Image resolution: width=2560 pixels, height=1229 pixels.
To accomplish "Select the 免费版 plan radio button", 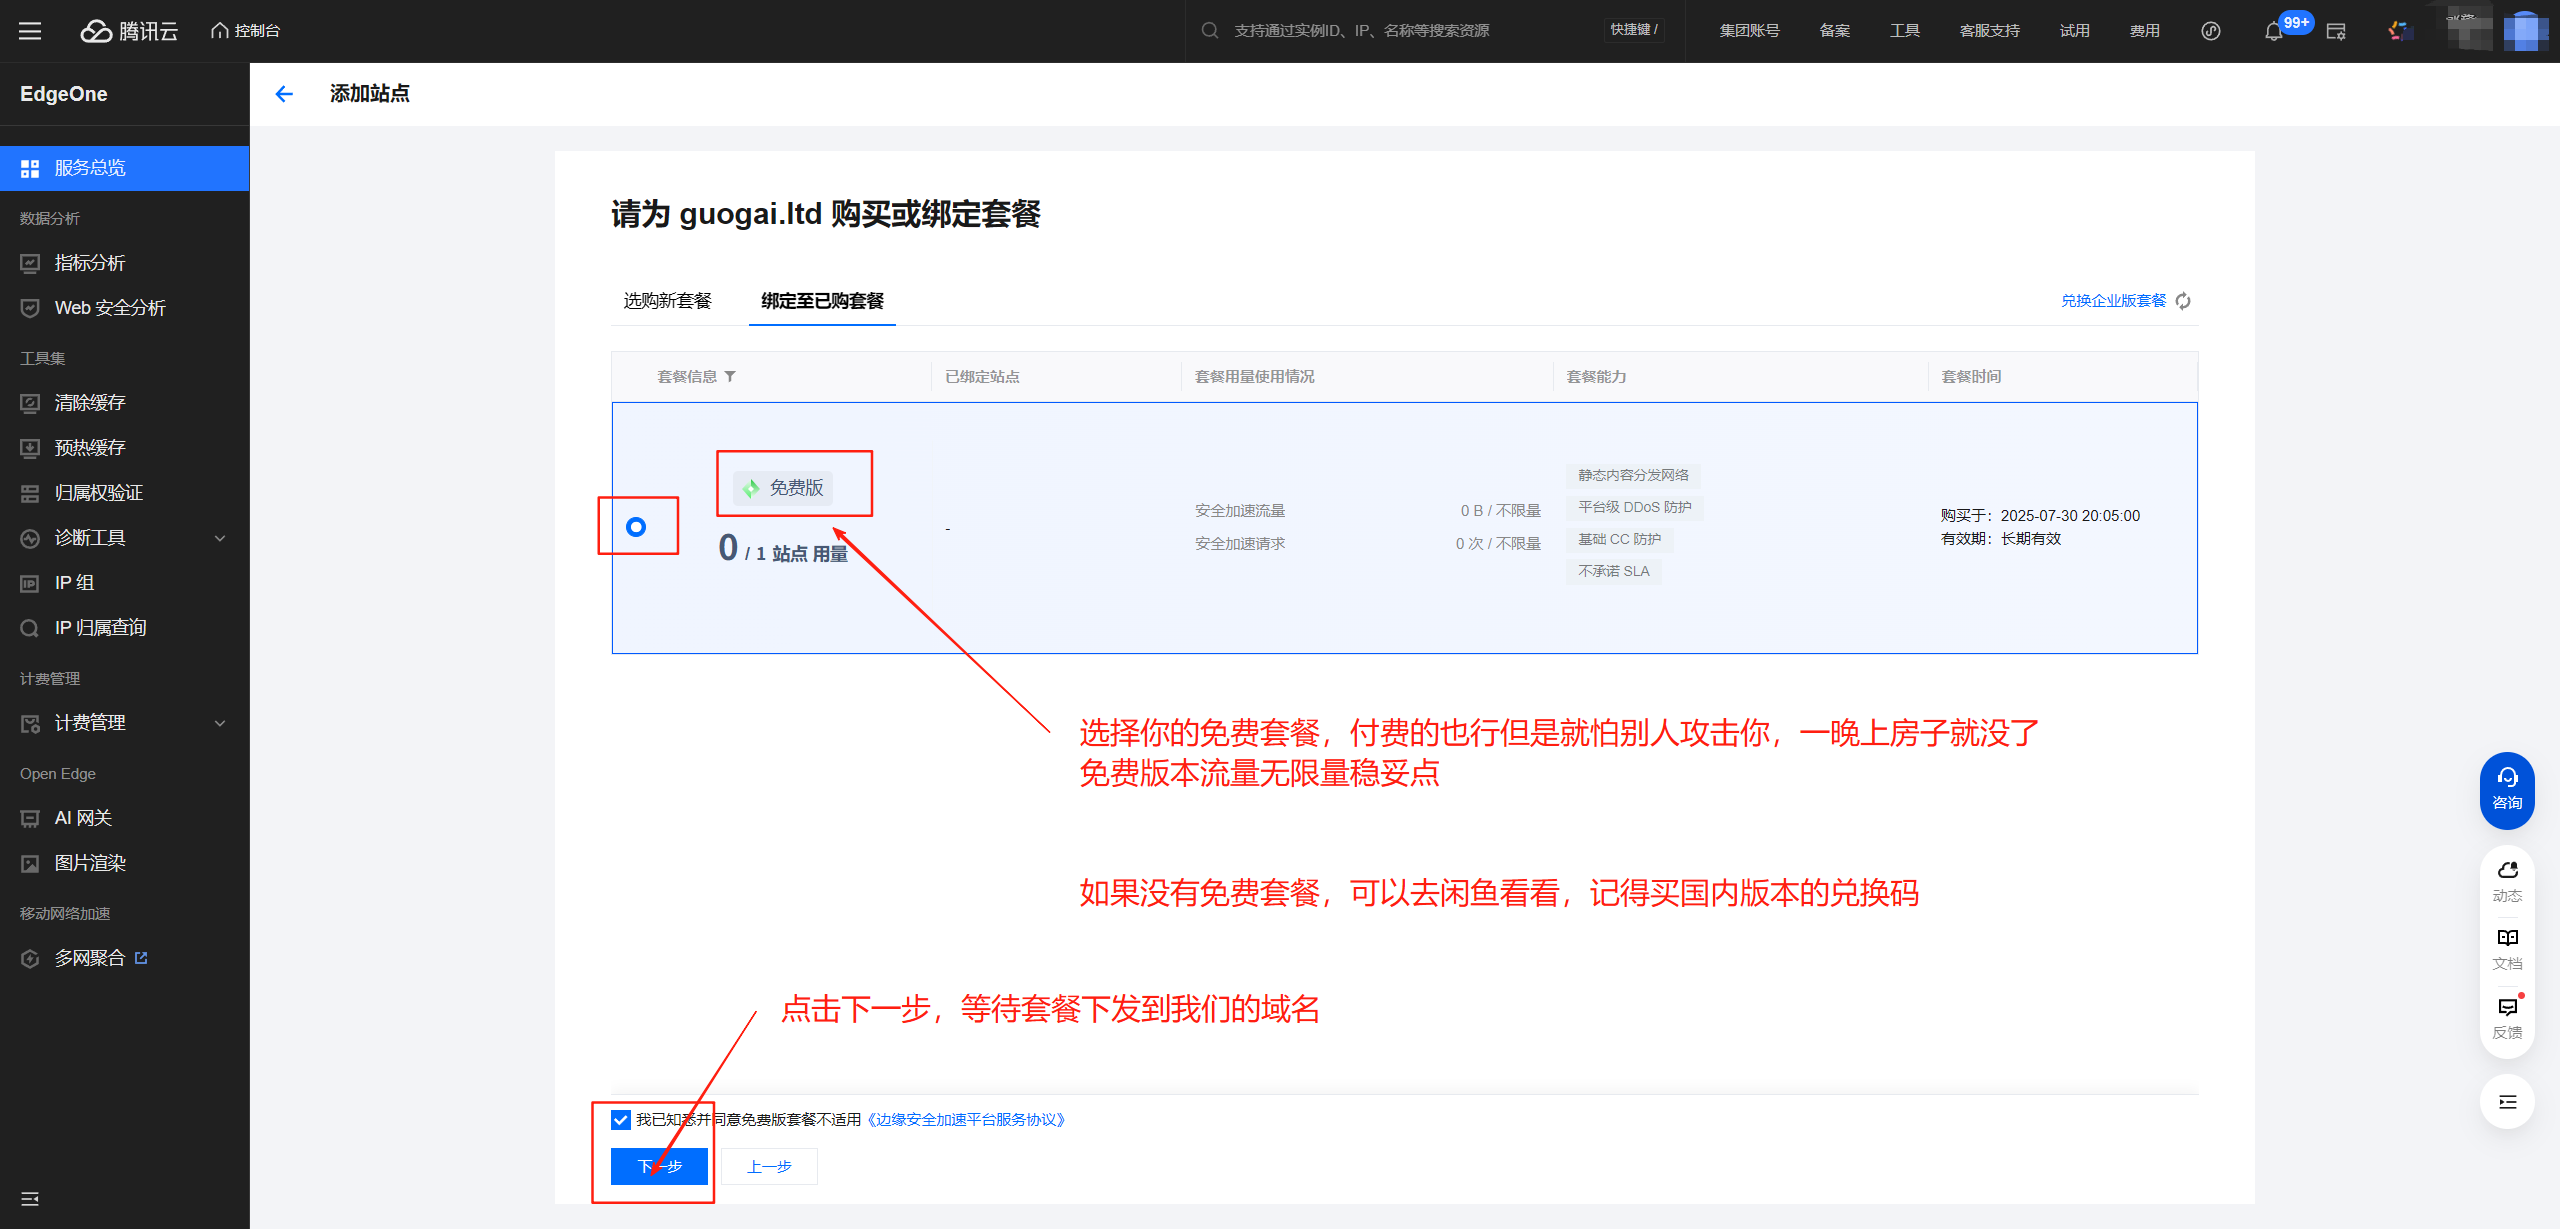I will 636,527.
